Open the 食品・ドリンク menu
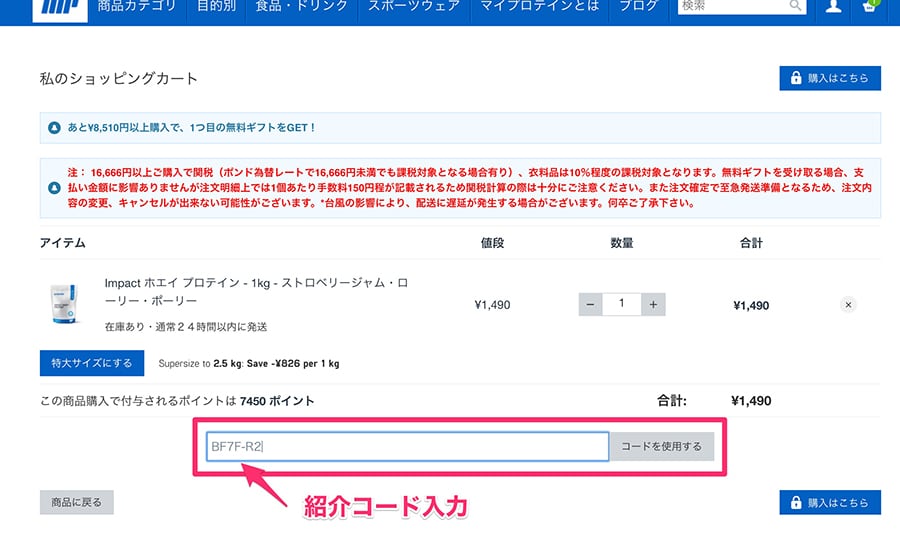This screenshot has width=900, height=535. [x=301, y=7]
